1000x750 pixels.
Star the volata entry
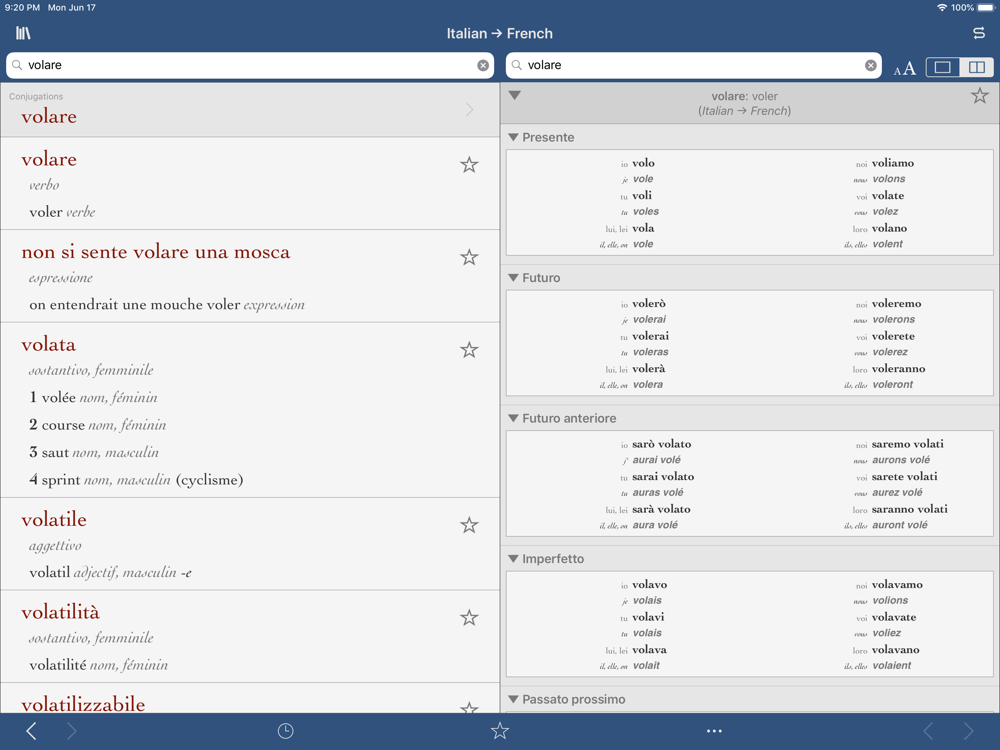tap(469, 350)
